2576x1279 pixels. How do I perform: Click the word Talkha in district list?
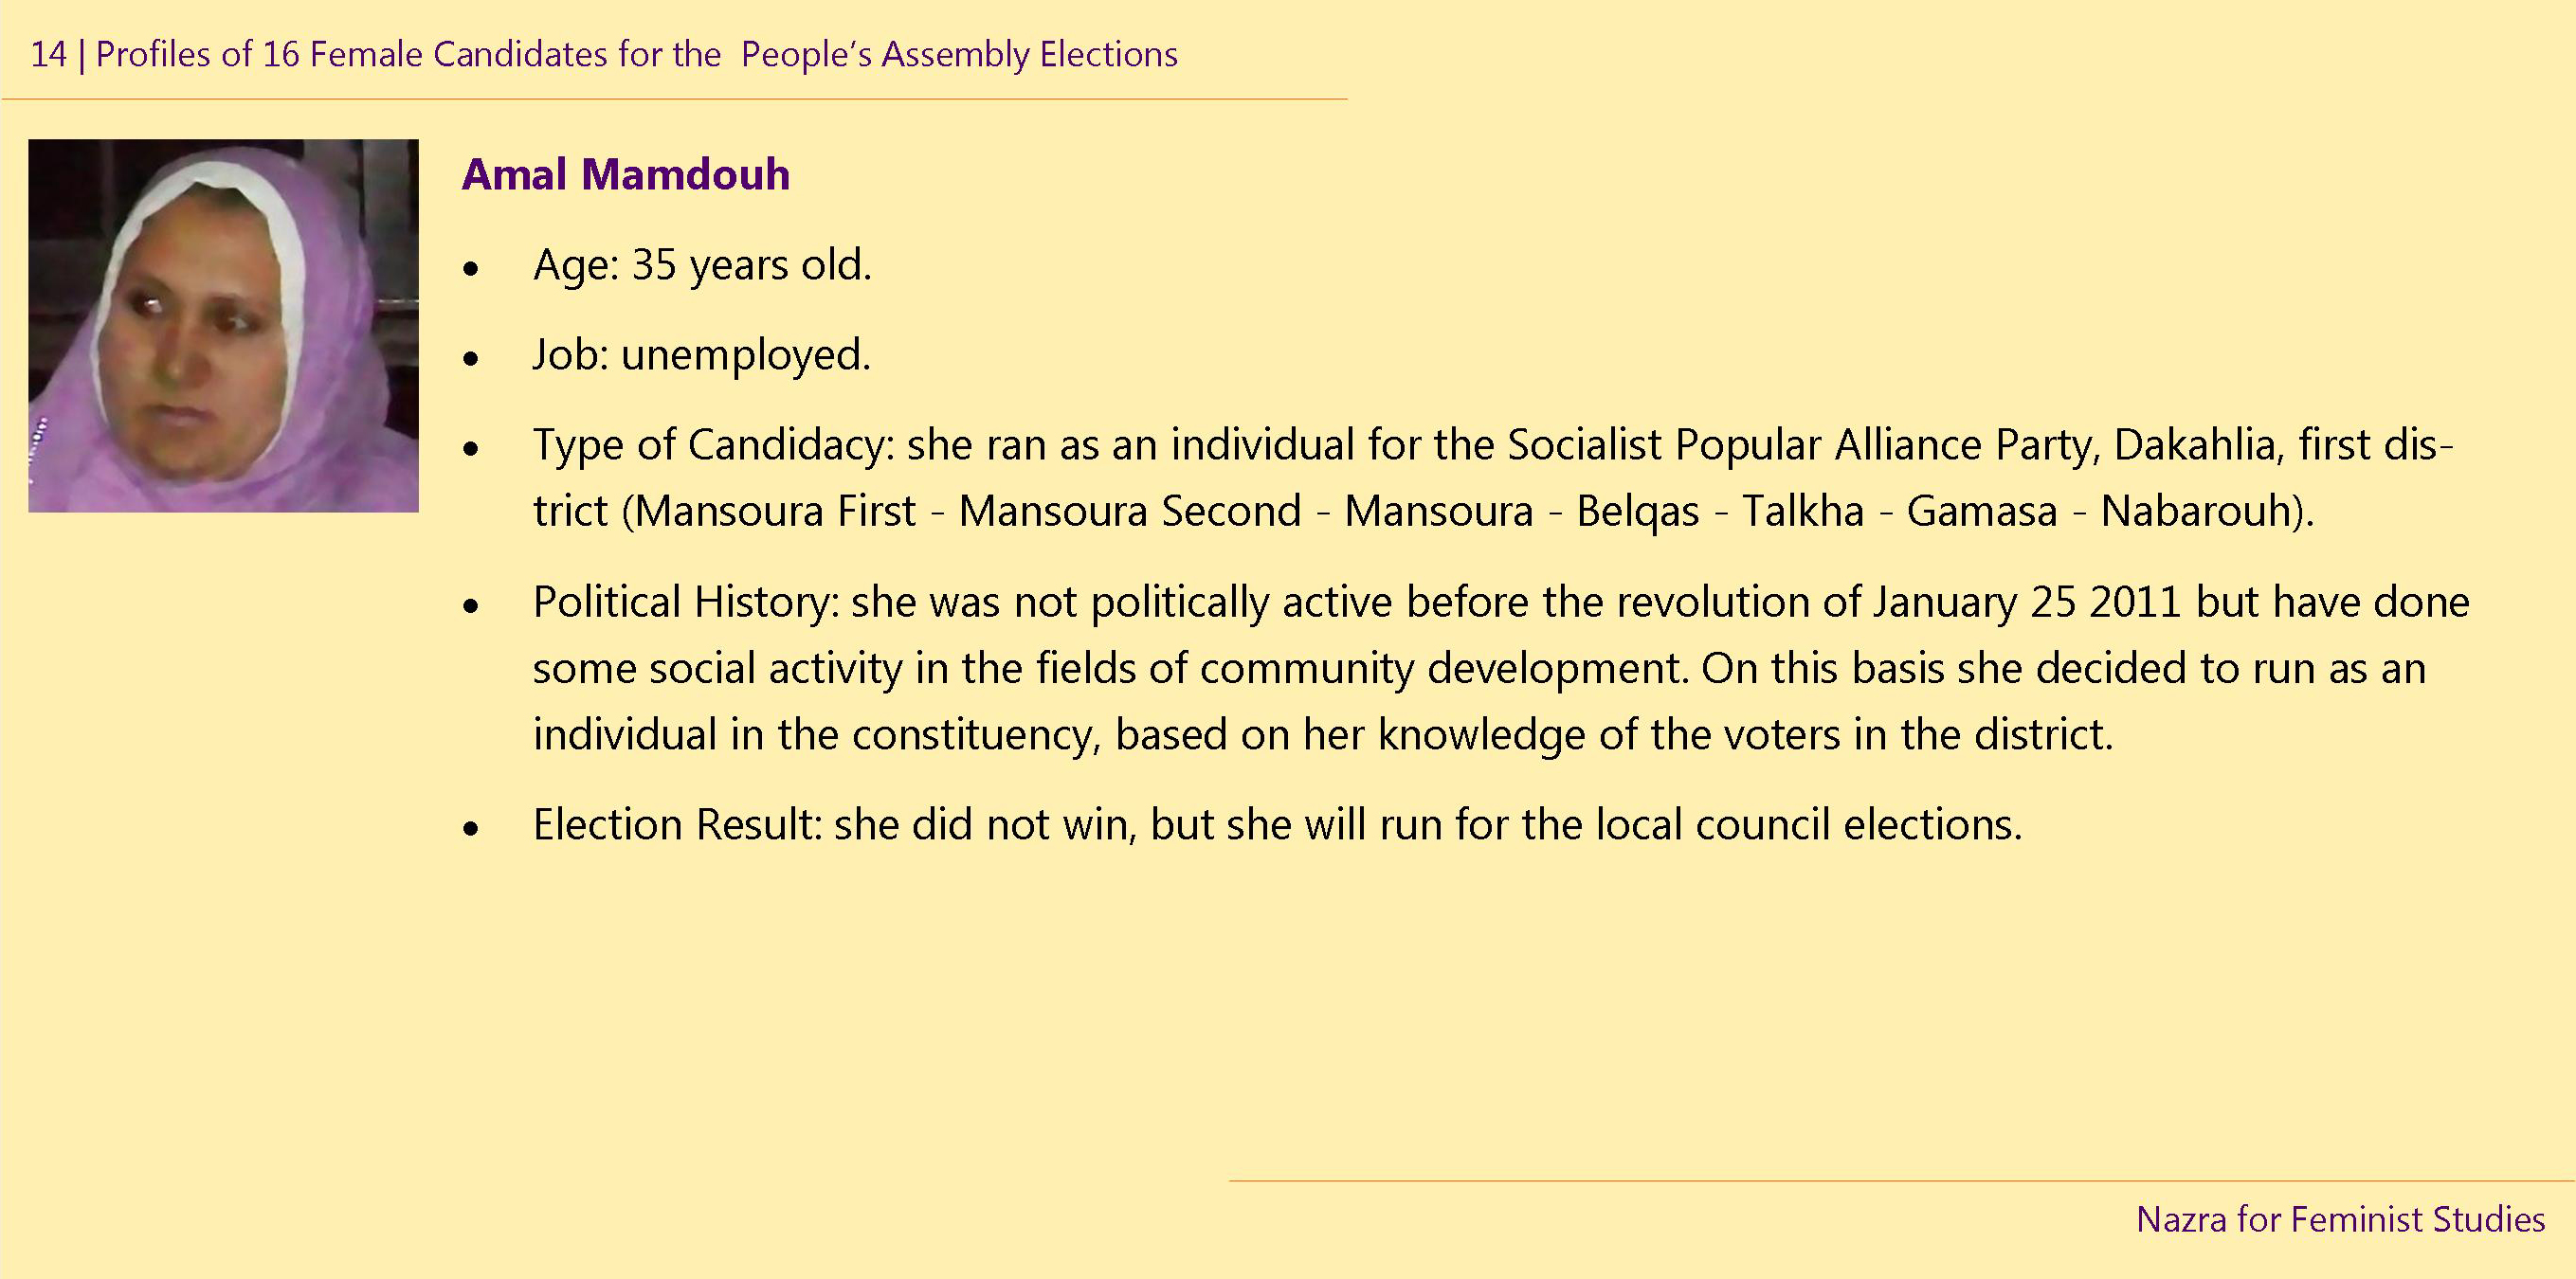[1803, 512]
